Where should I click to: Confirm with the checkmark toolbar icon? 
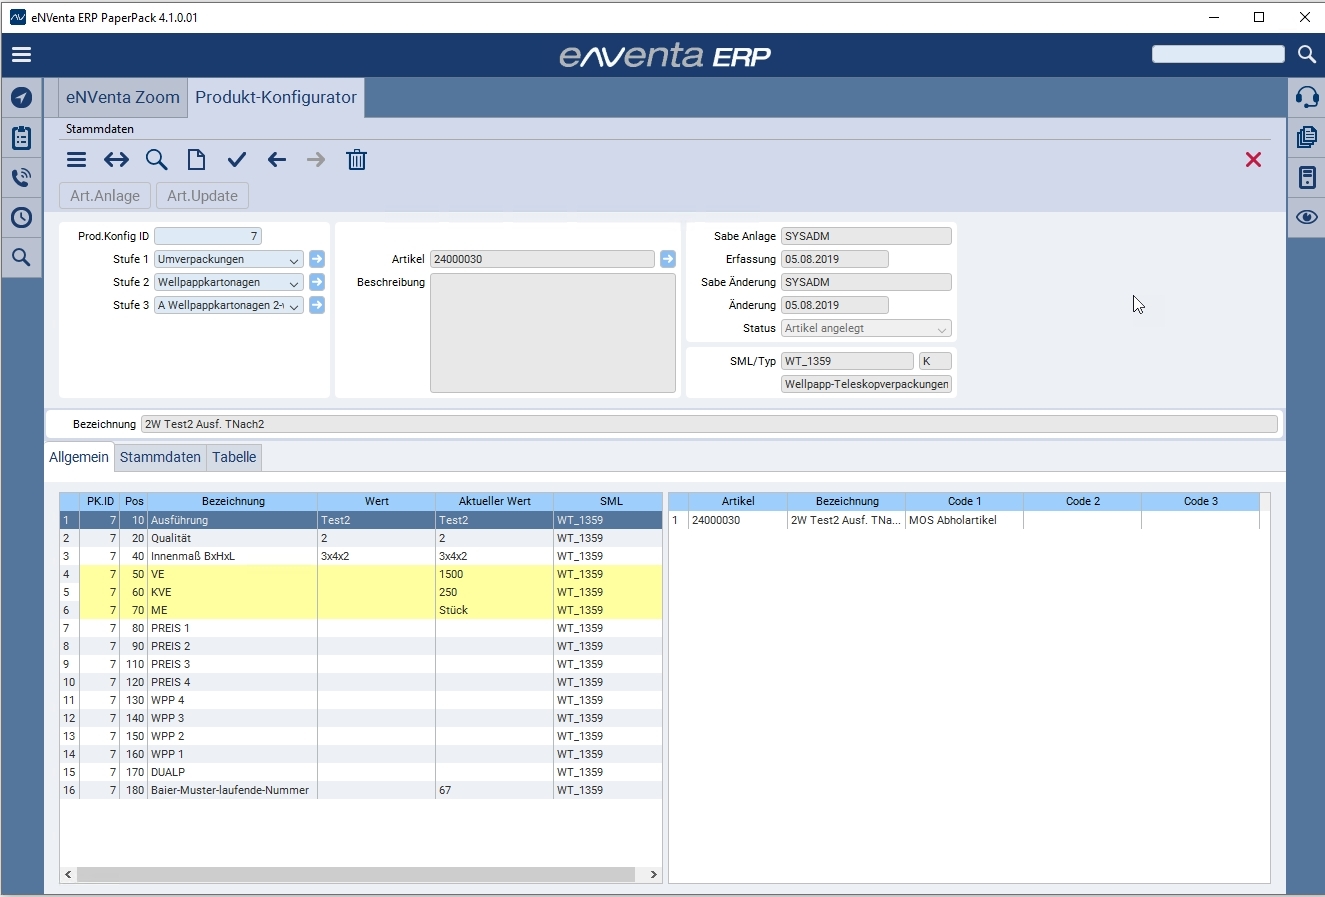click(x=236, y=160)
